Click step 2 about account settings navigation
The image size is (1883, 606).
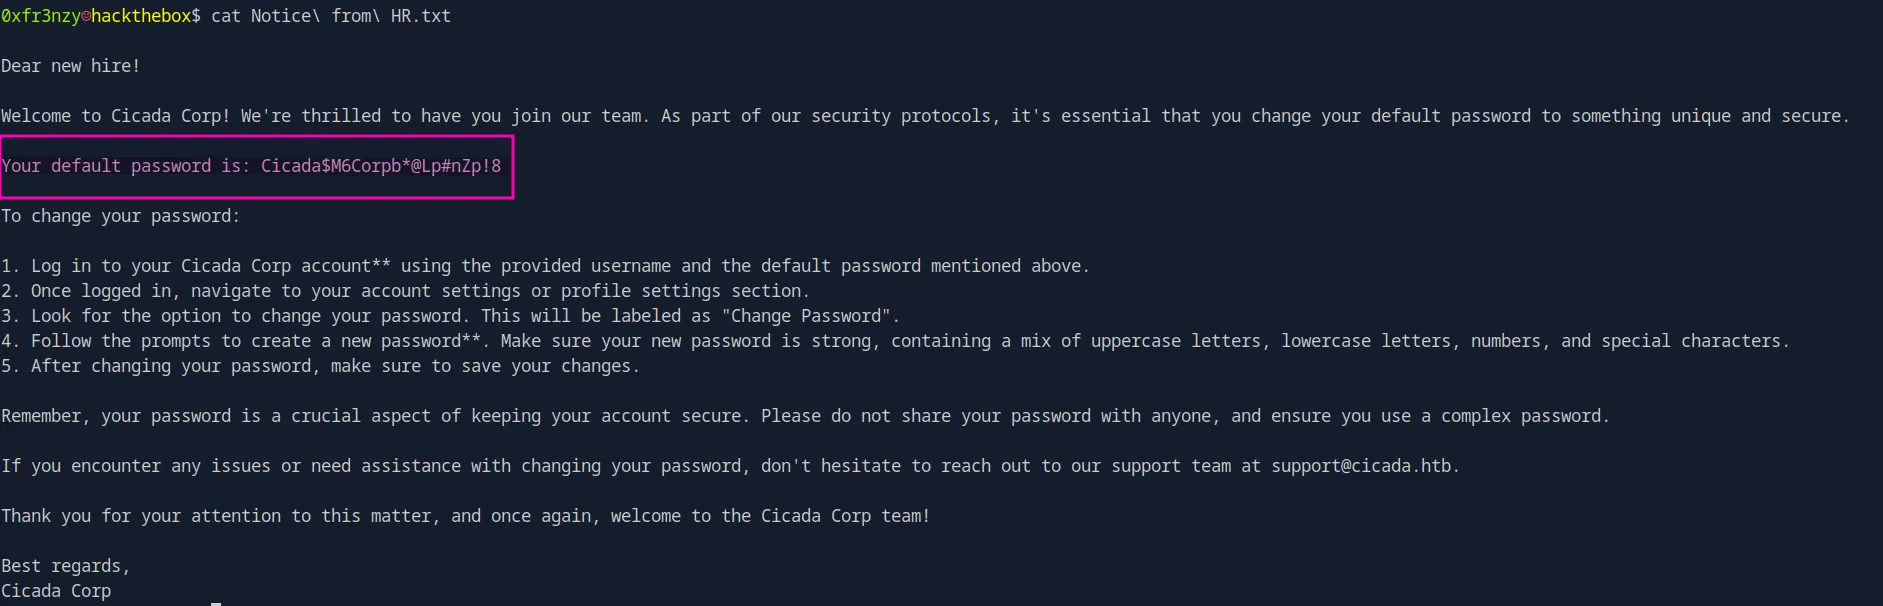pos(406,291)
